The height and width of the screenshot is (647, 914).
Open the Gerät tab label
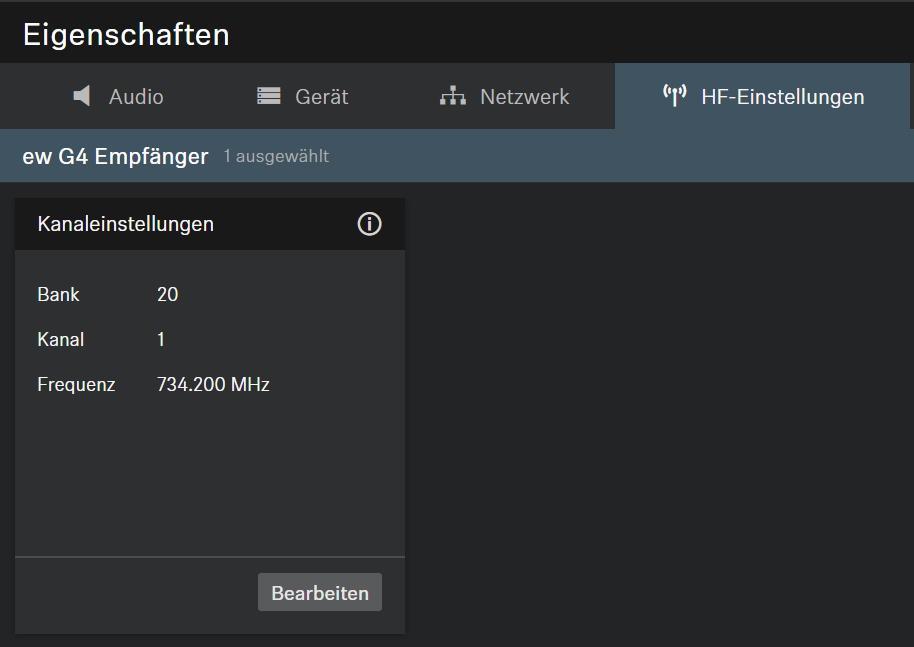click(x=321, y=97)
